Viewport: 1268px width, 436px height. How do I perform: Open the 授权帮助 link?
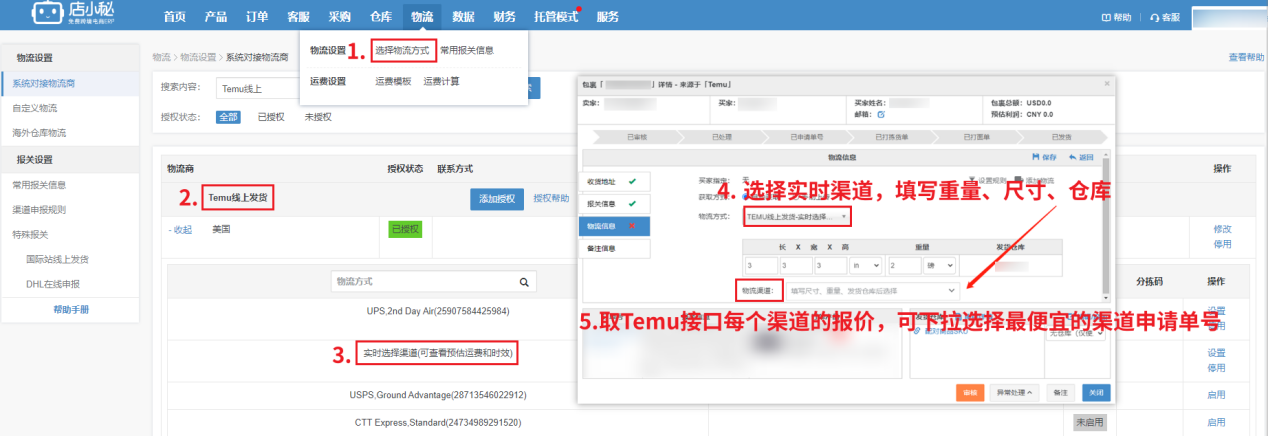tap(552, 199)
